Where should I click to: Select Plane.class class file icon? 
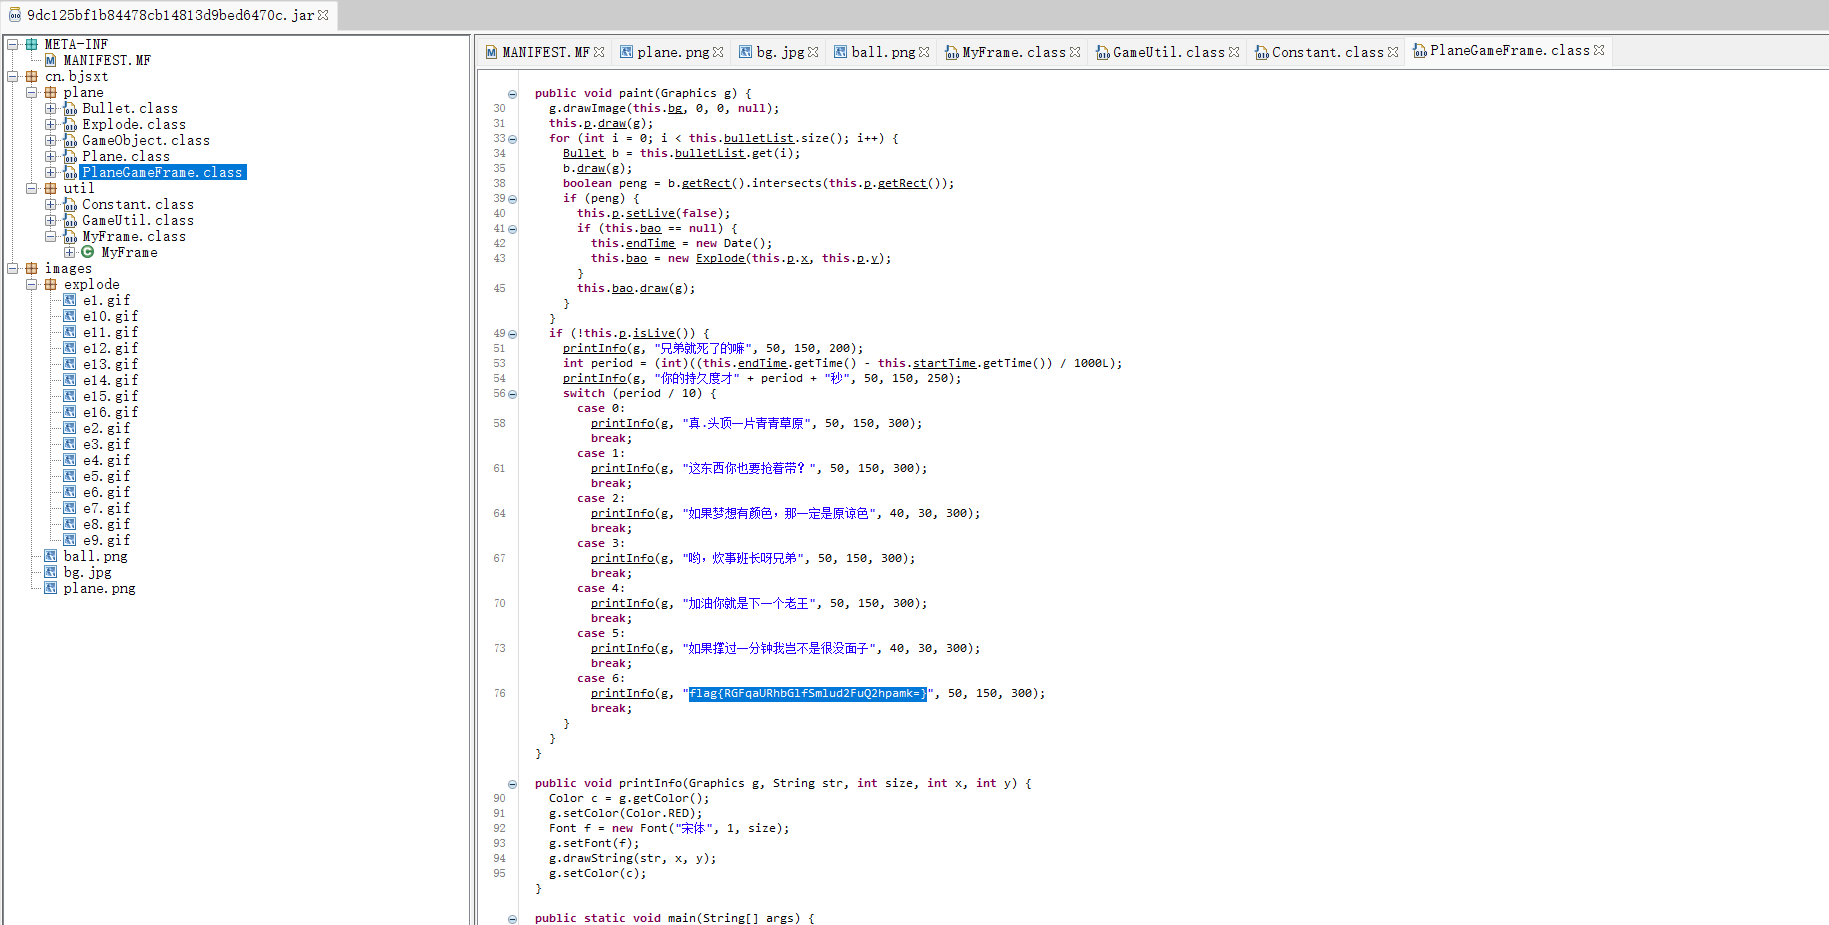[x=70, y=156]
